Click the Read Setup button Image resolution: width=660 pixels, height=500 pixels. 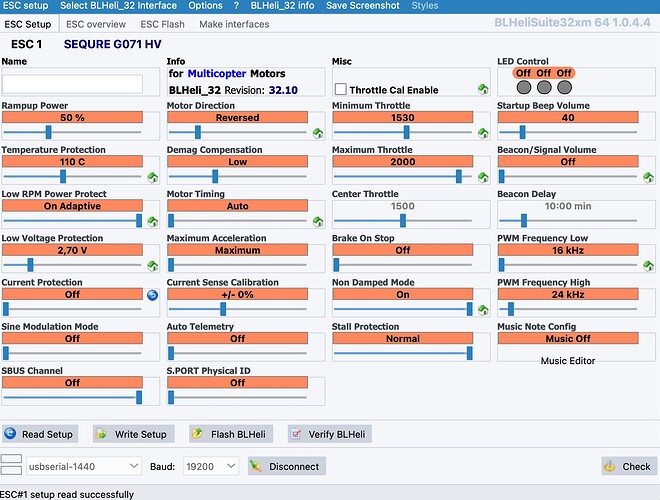pyautogui.click(x=40, y=434)
